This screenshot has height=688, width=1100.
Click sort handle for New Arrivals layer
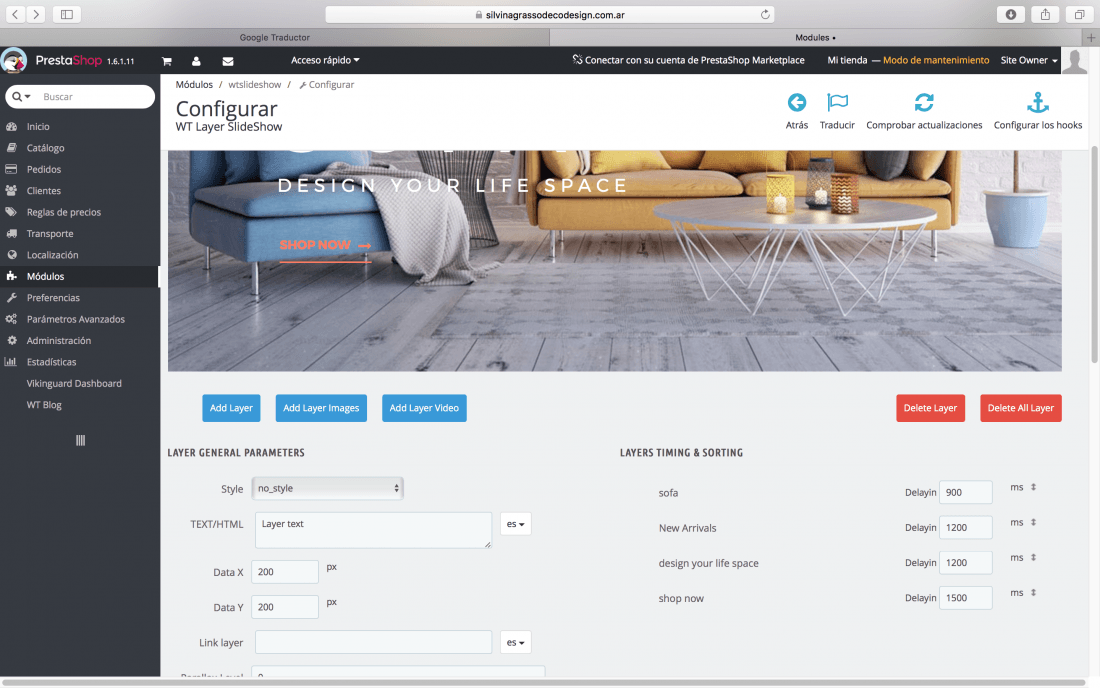coord(1033,522)
